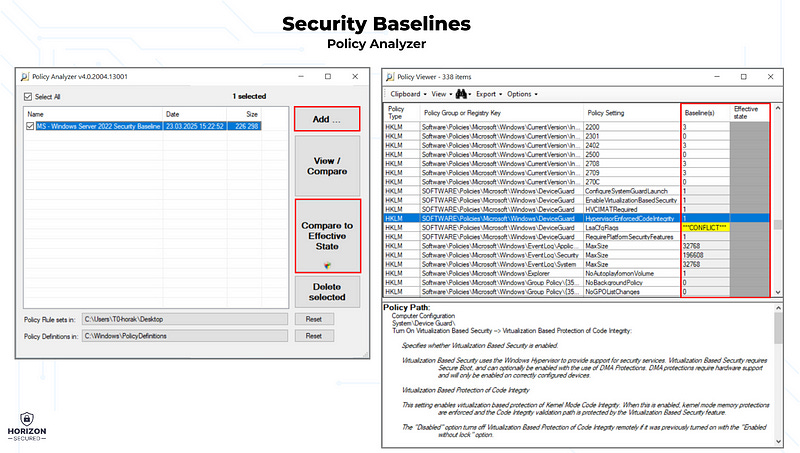800x453 pixels.
Task: Click the Baseline(s) column header
Action: (x=706, y=113)
